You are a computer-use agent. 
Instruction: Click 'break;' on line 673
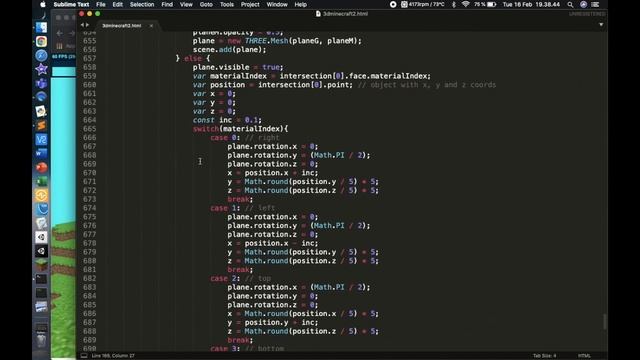pos(240,199)
